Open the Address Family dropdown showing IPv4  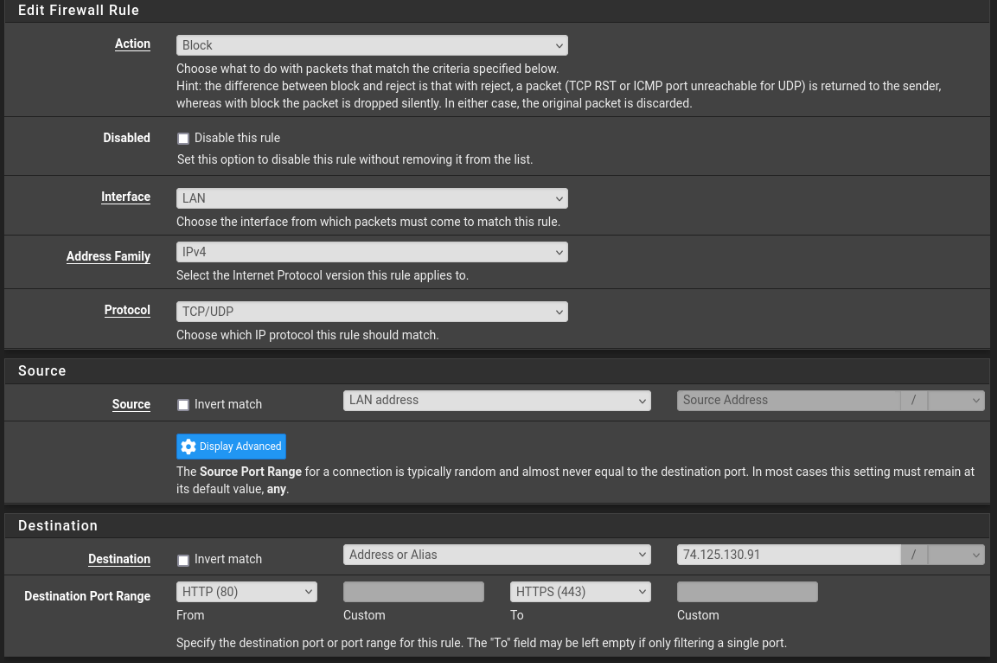tap(371, 251)
